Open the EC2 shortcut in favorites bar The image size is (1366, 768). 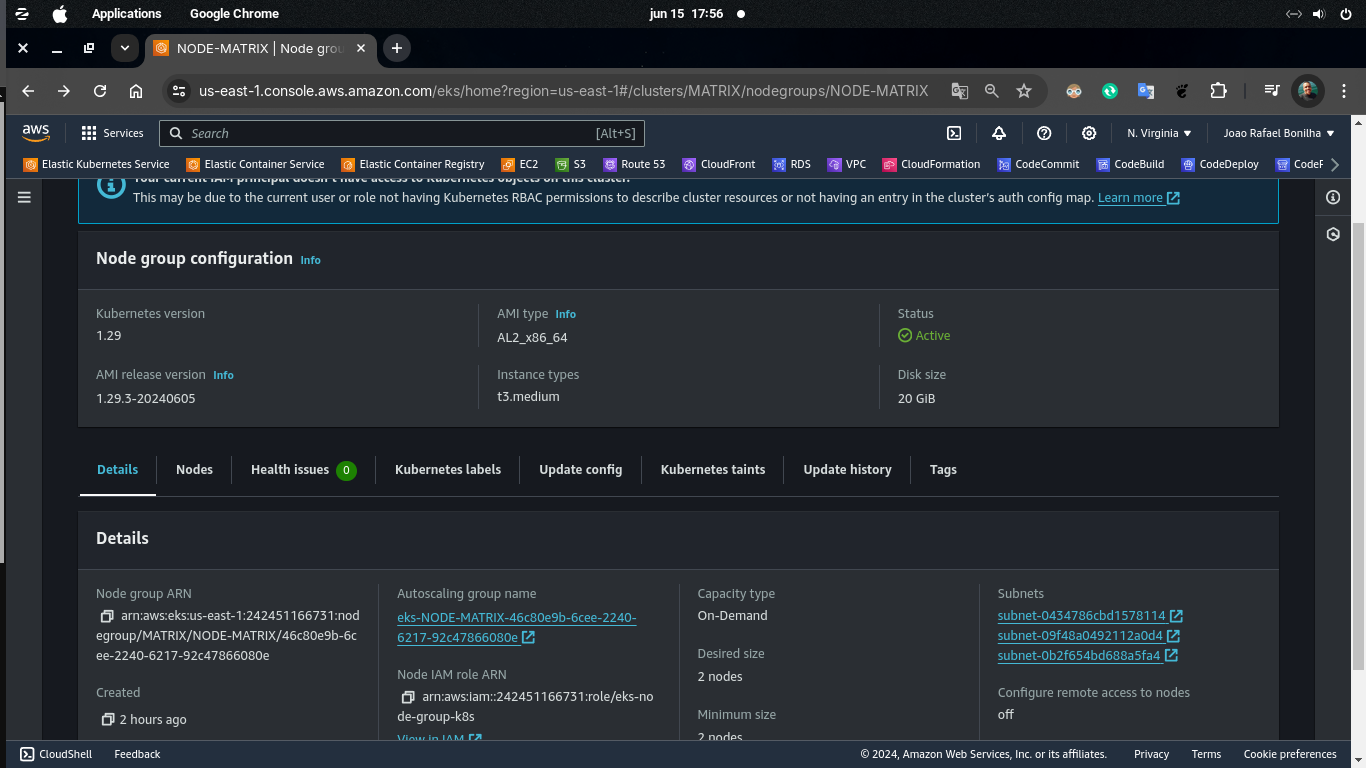click(x=521, y=164)
